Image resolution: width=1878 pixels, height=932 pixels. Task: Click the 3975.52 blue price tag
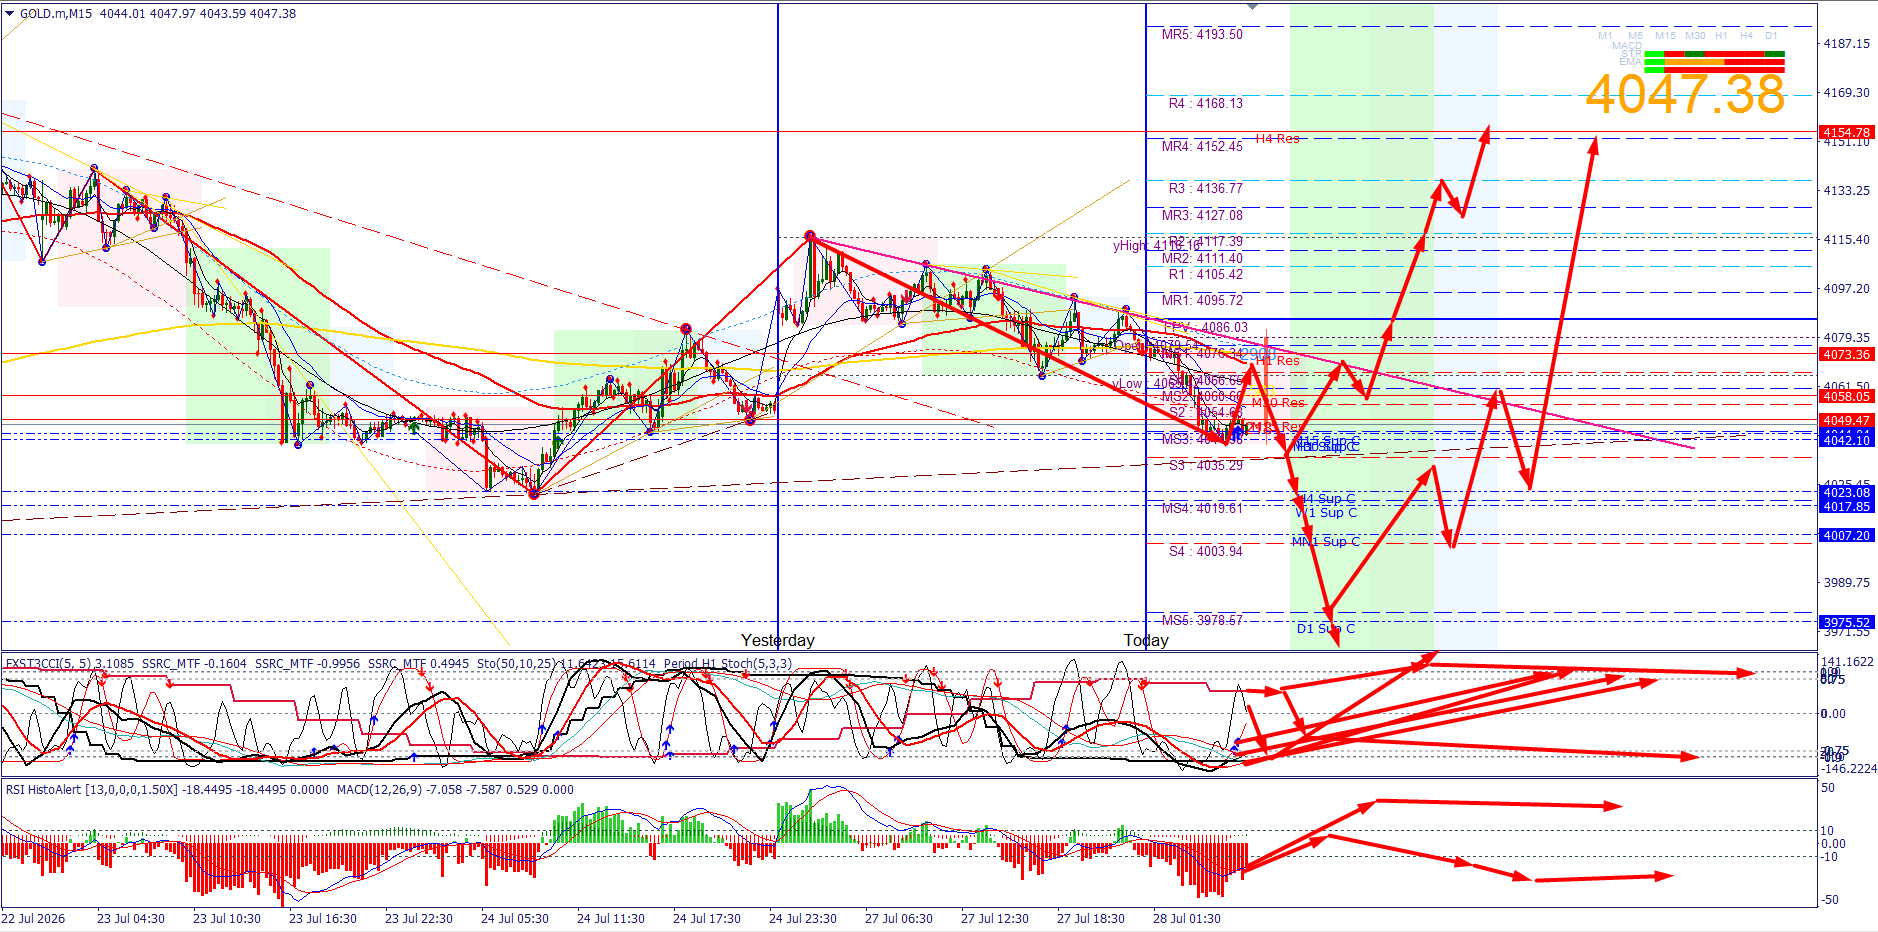pos(1846,622)
